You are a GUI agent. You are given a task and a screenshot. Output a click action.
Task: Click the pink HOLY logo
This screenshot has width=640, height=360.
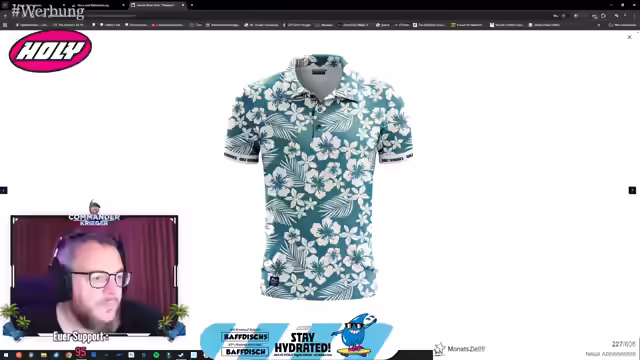tap(50, 51)
